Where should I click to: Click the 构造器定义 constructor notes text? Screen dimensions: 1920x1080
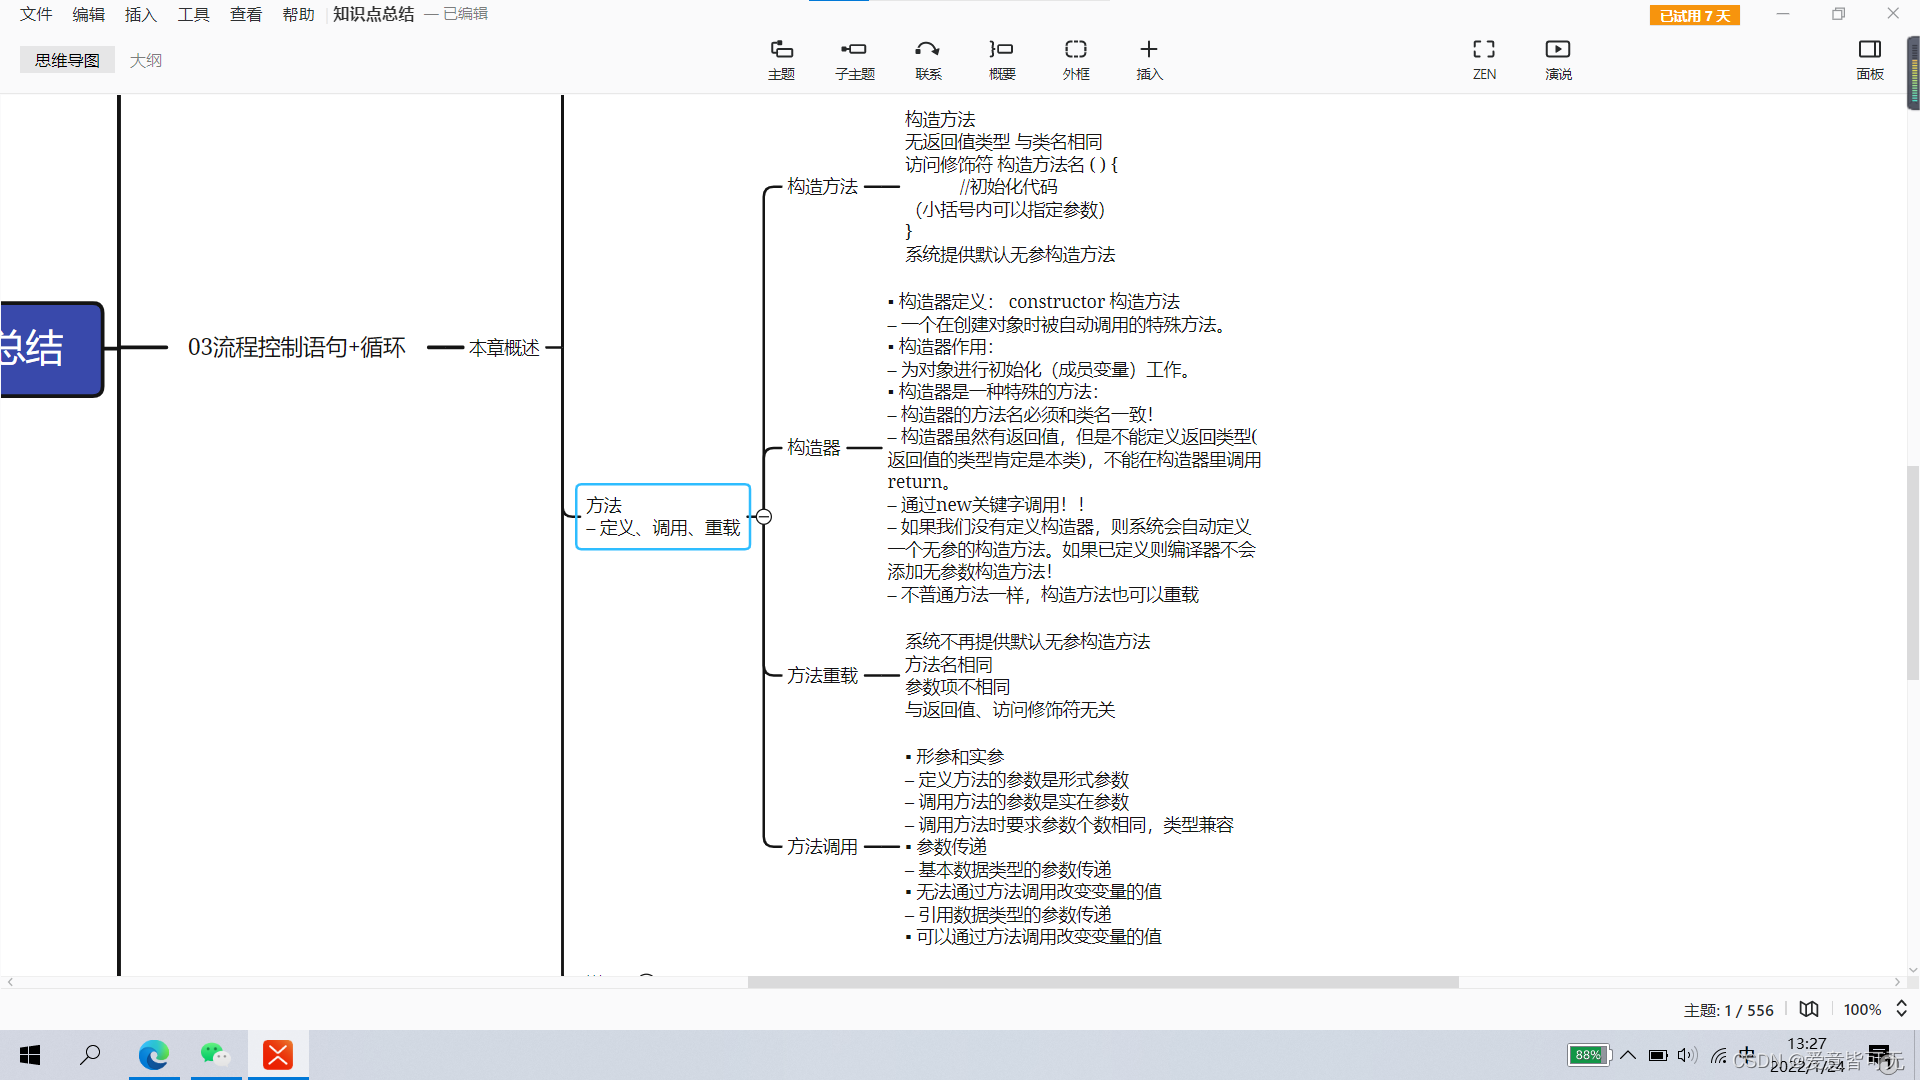click(x=1074, y=448)
